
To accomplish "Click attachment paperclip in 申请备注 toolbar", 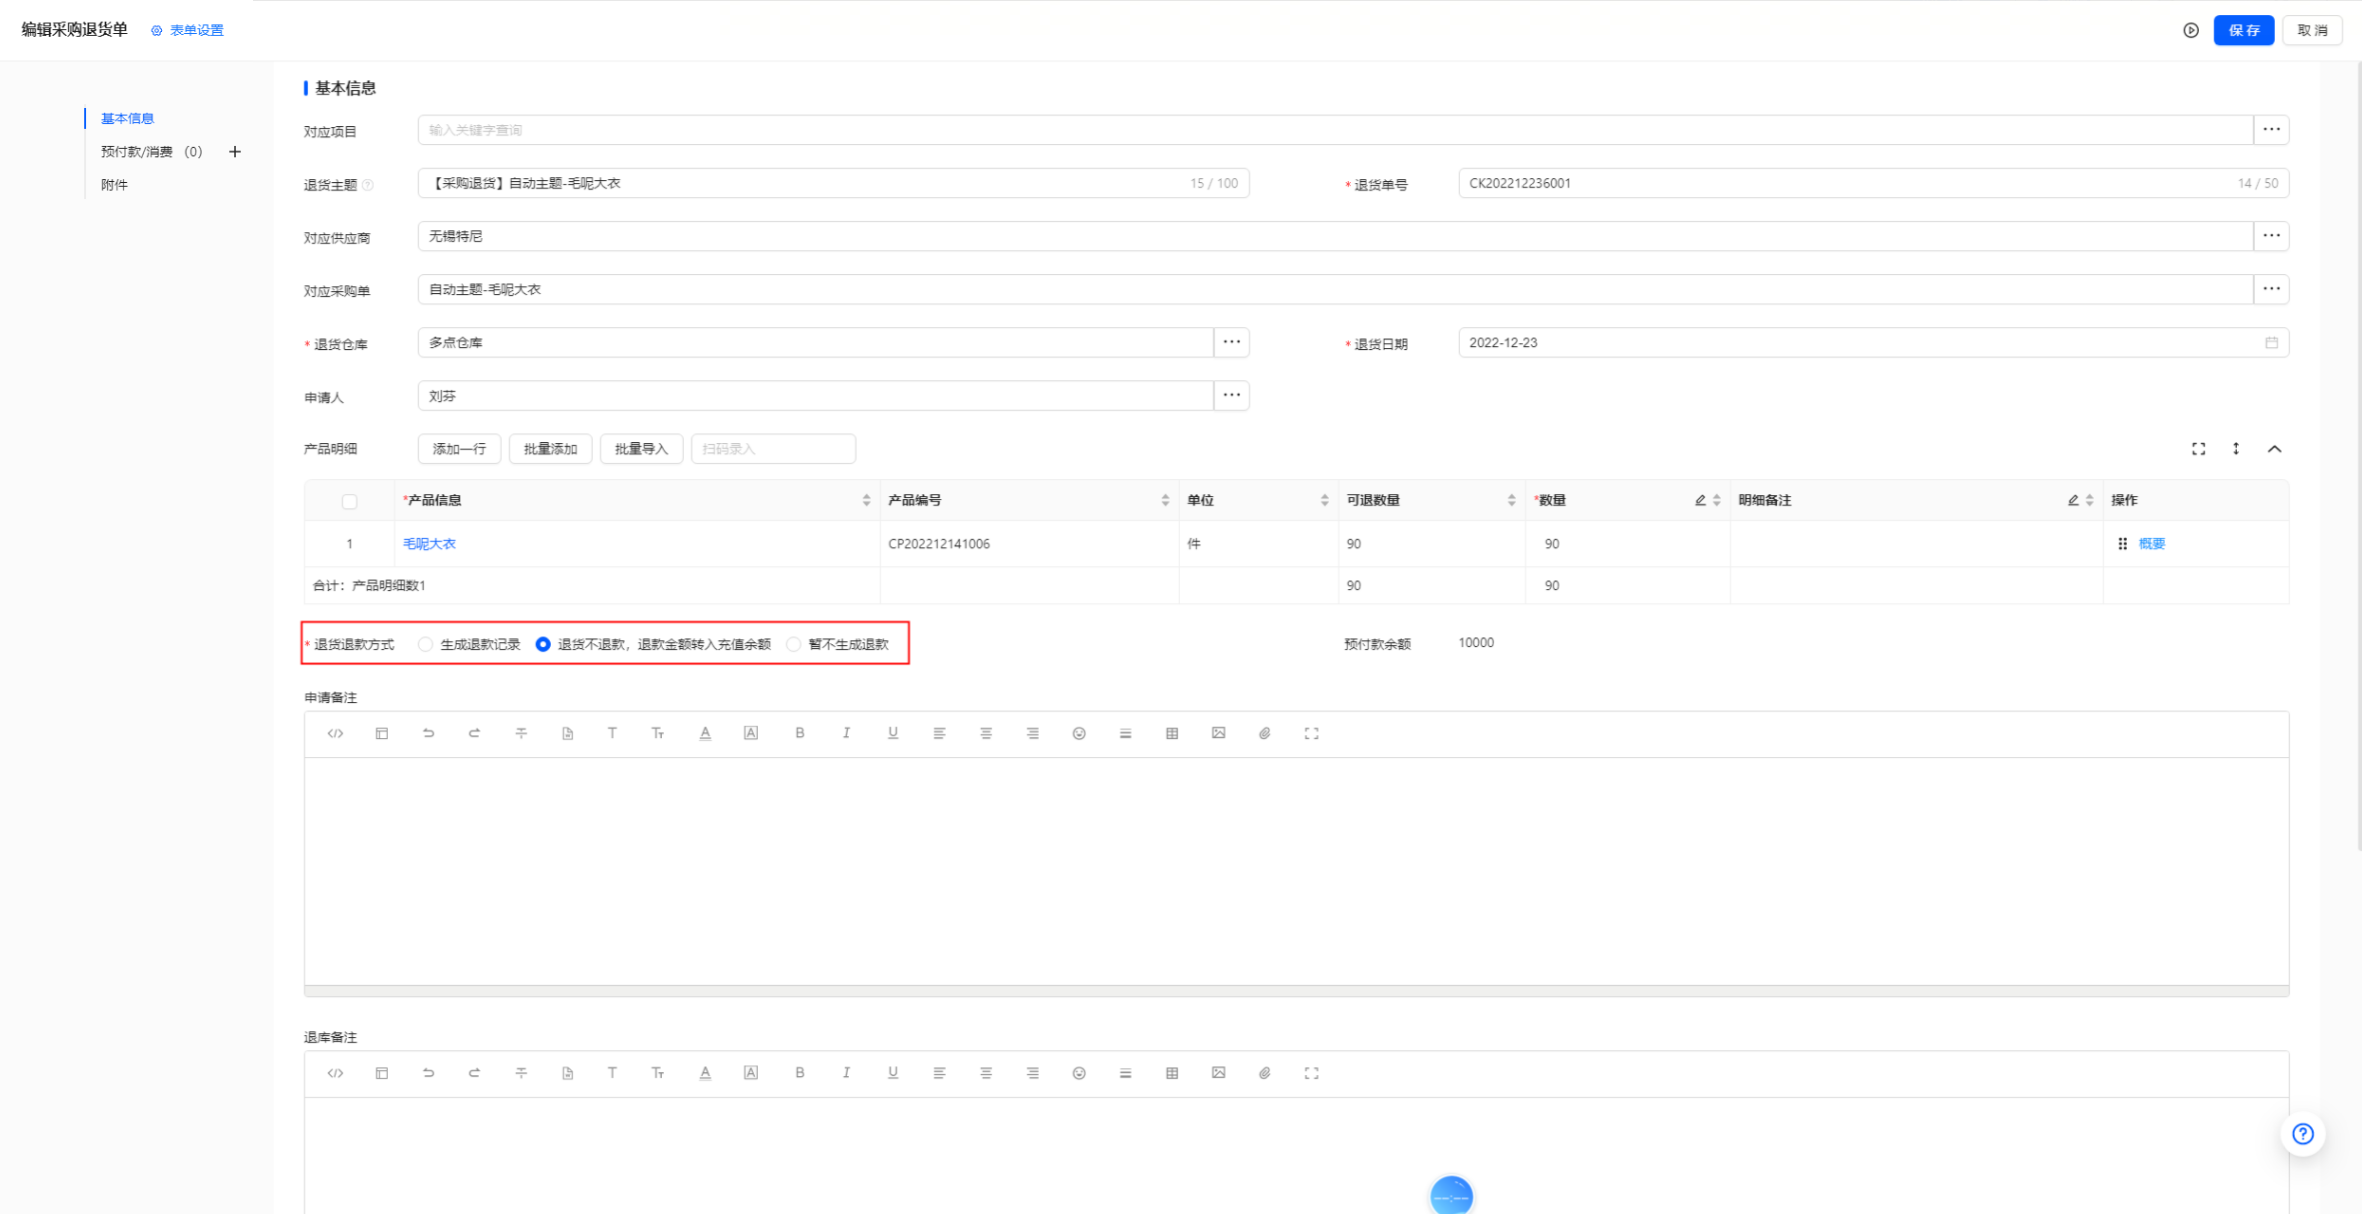I will tap(1264, 733).
